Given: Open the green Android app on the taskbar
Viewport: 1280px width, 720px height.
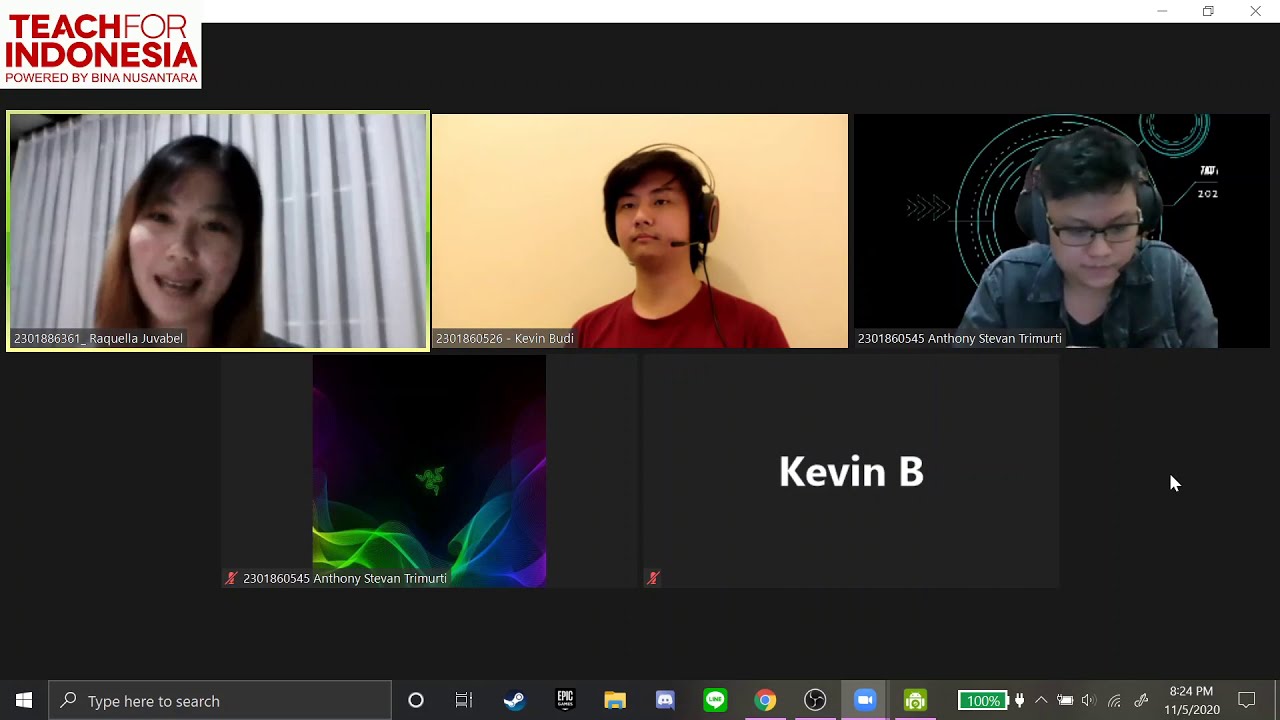Looking at the screenshot, I should [x=915, y=701].
